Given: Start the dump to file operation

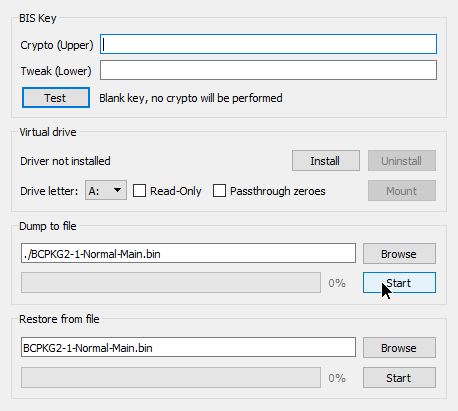Looking at the screenshot, I should (x=399, y=283).
